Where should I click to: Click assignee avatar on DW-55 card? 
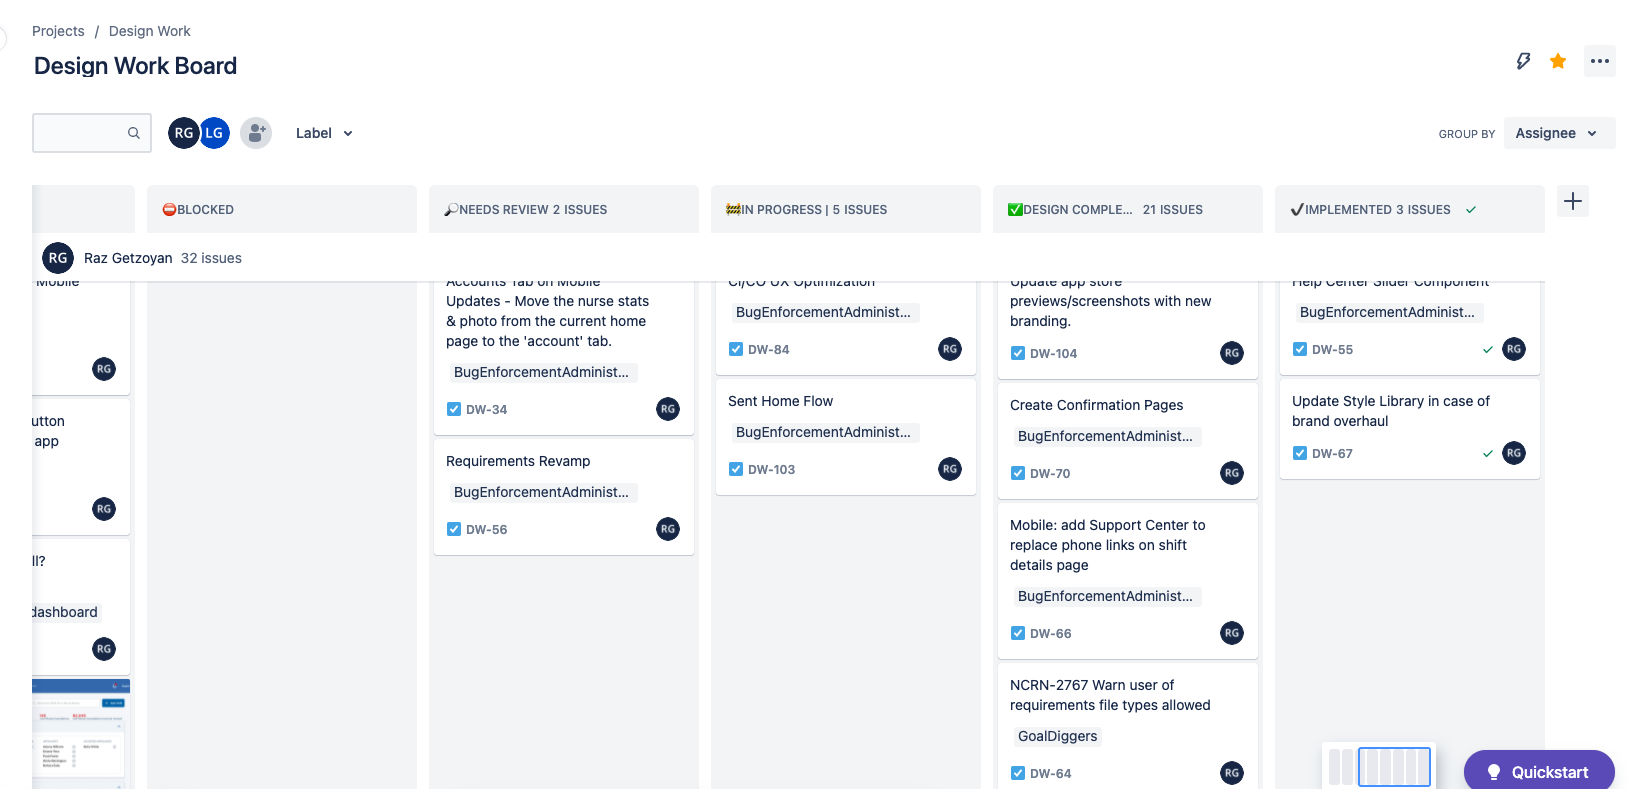tap(1514, 349)
